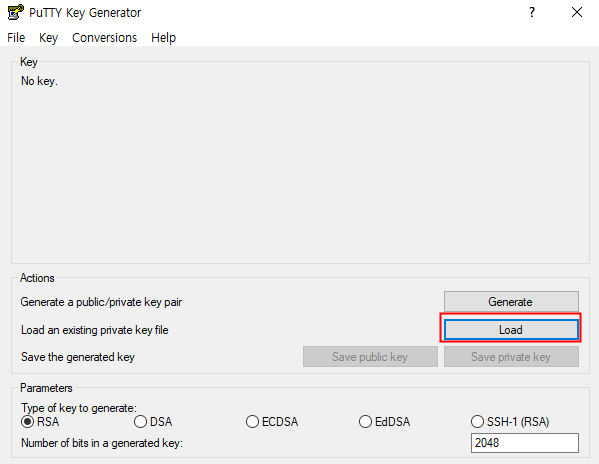The height and width of the screenshot is (464, 599).
Task: Select the SSH-1 (RSA) key type
Action: (510, 422)
